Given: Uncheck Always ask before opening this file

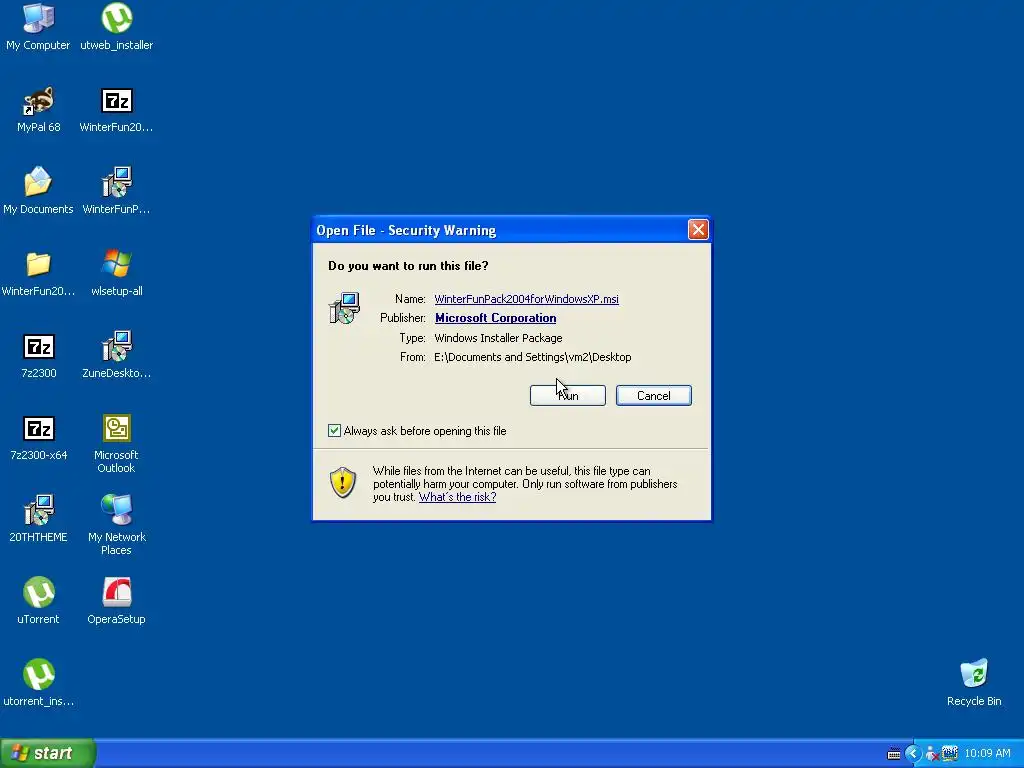Looking at the screenshot, I should point(334,431).
